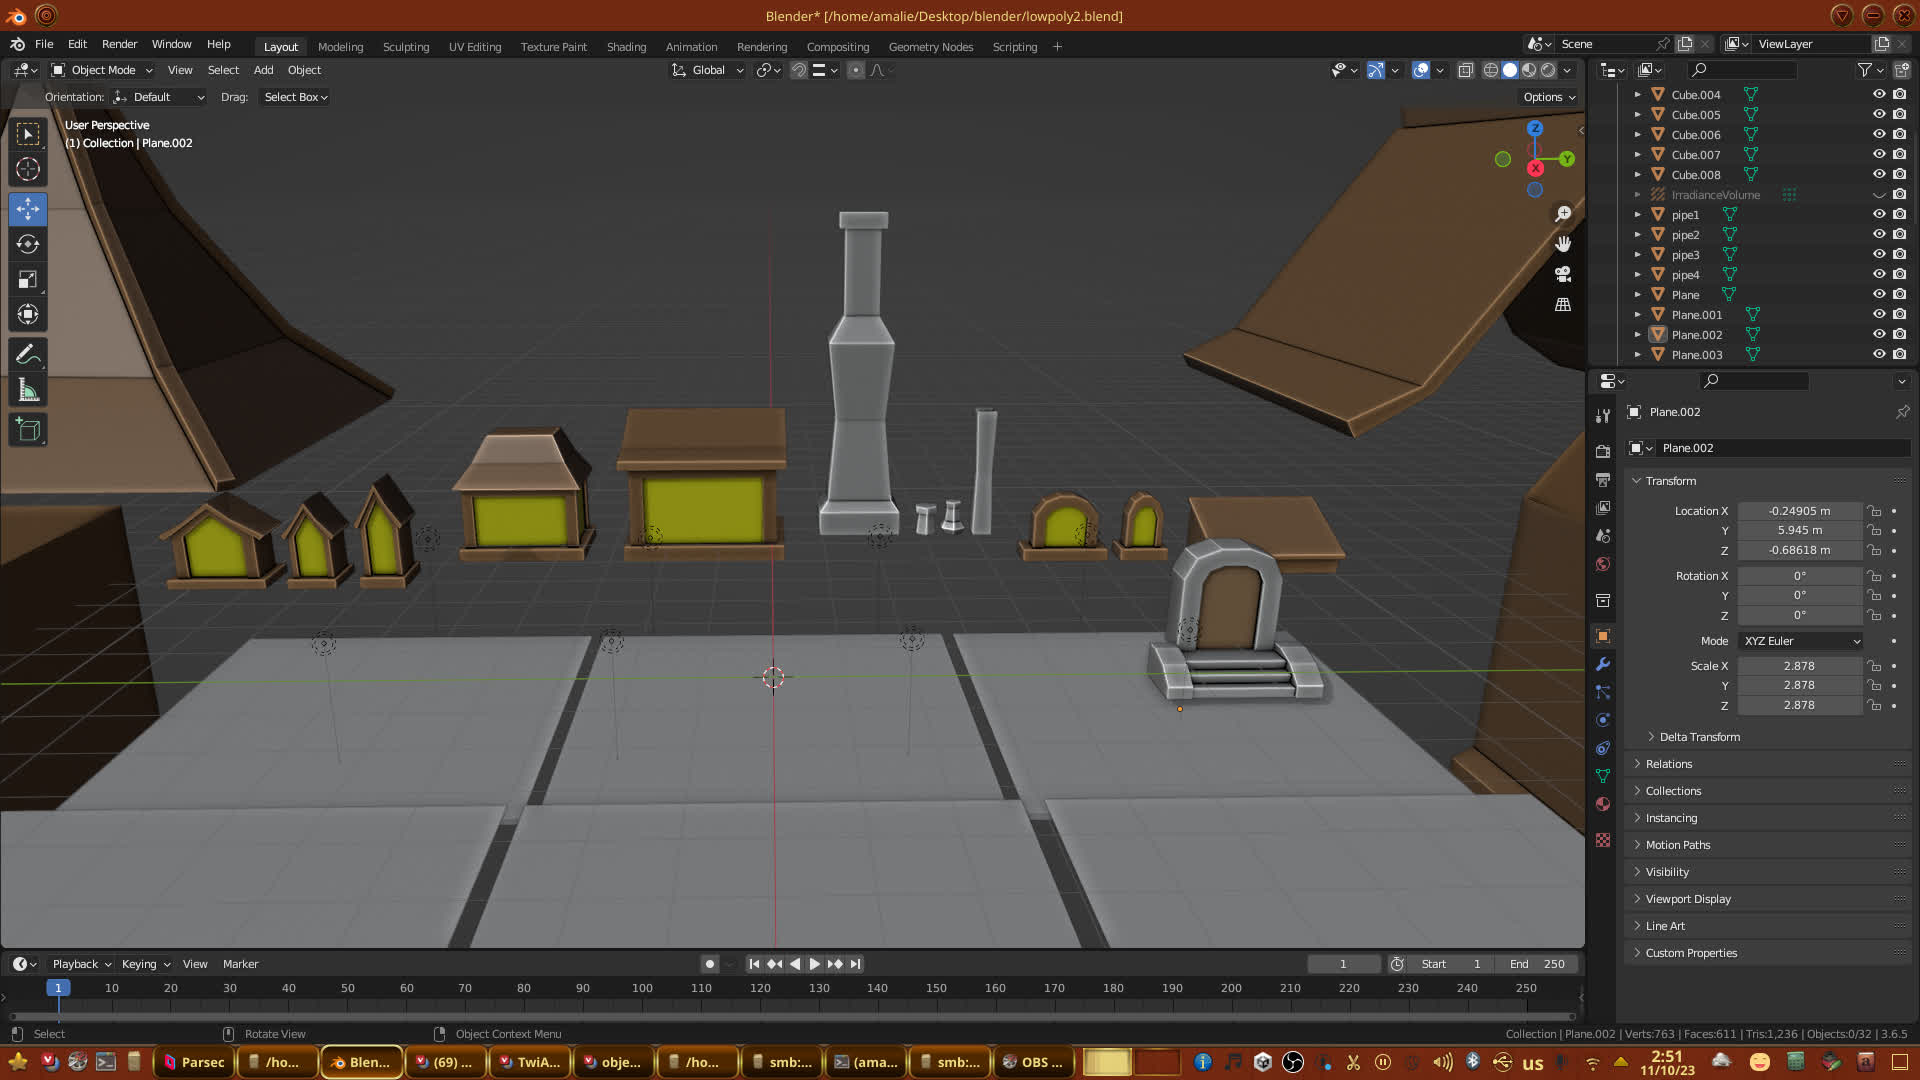Select the Rotate tool in toolbar
Screen dimensions: 1920x1080
(28, 245)
